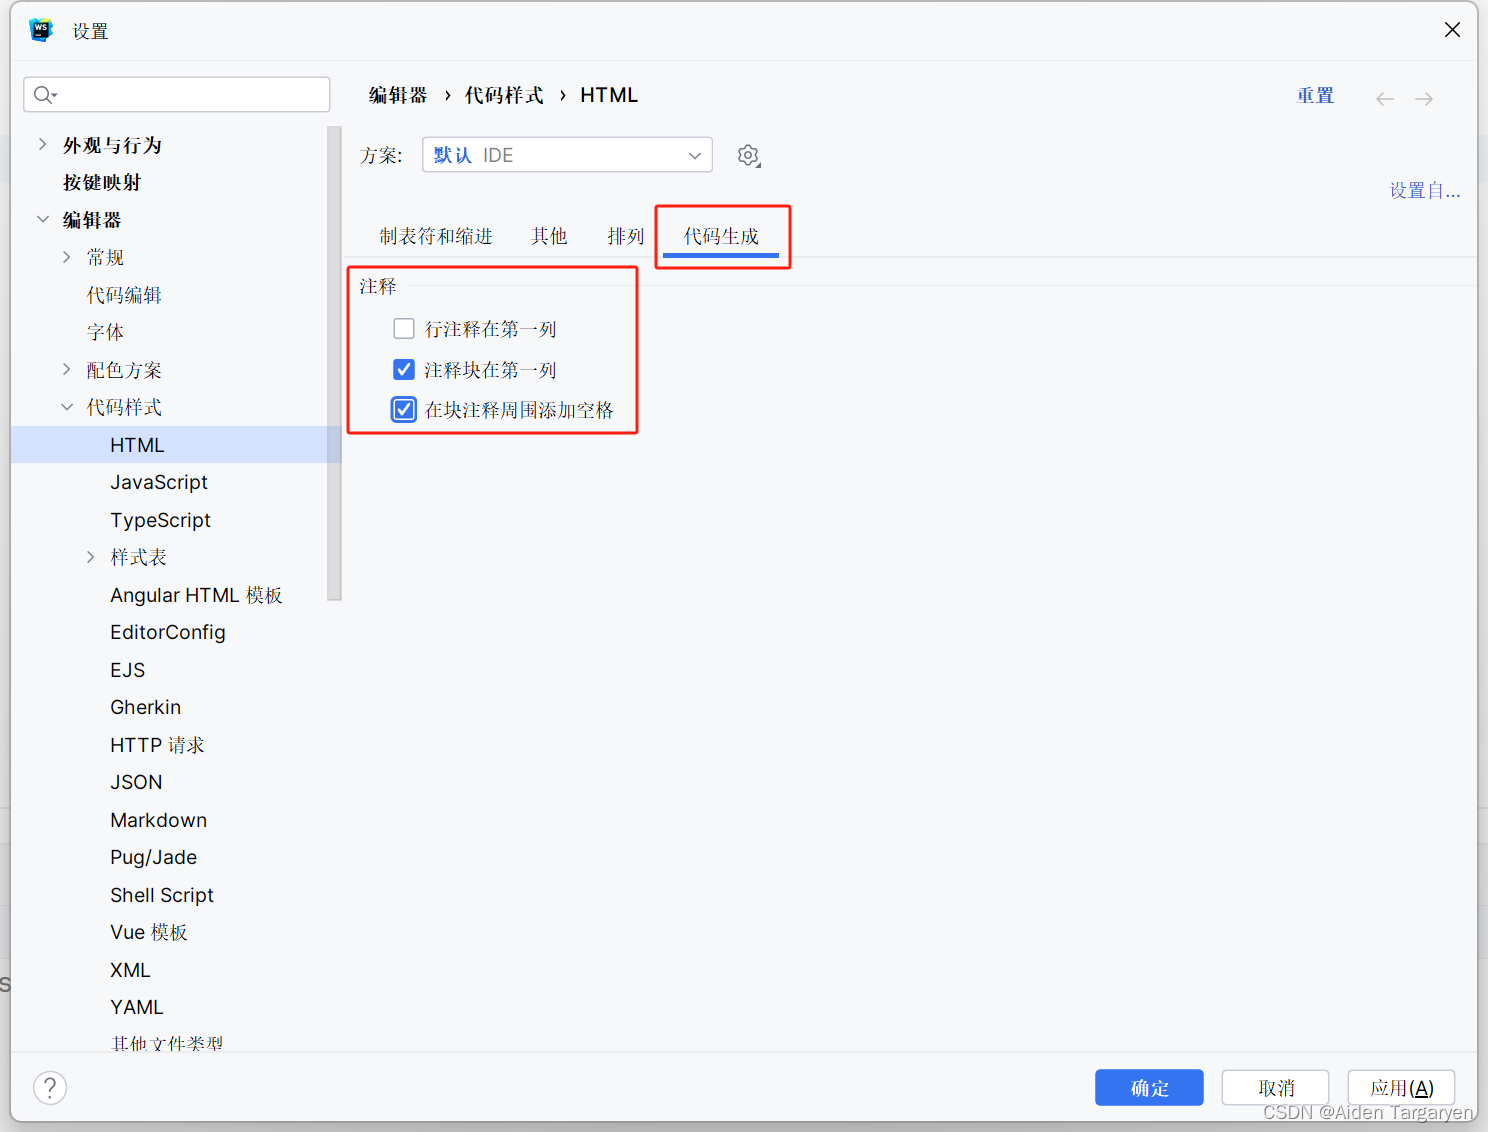
Task: Collapse the 编辑器 tree node
Action: (42, 220)
